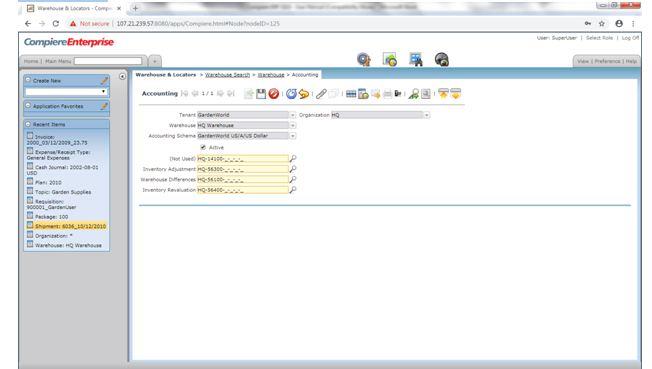Go to last record navigation arrow
The image size is (652, 369).
231,94
